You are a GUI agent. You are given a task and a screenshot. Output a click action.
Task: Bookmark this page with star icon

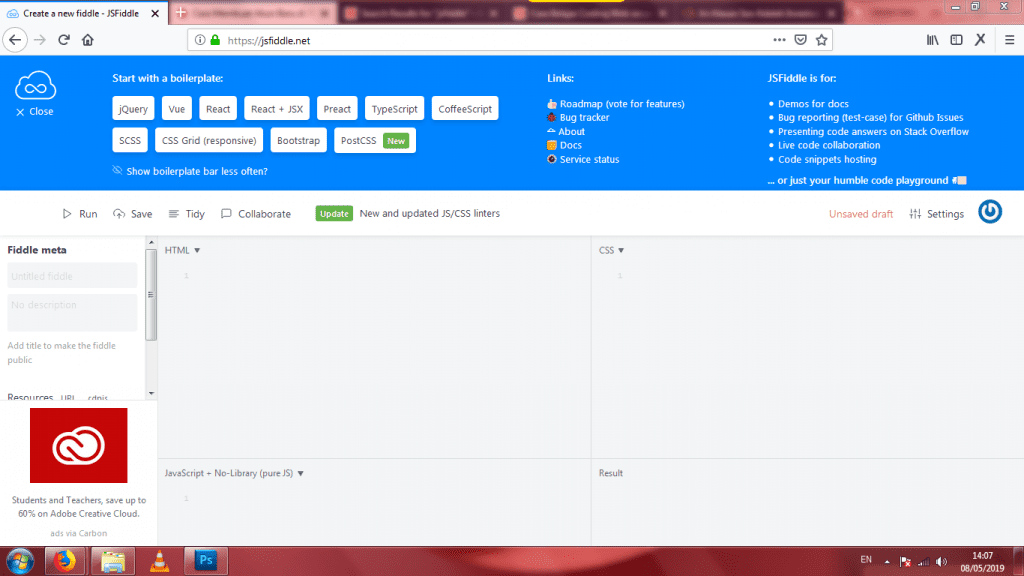[x=822, y=40]
